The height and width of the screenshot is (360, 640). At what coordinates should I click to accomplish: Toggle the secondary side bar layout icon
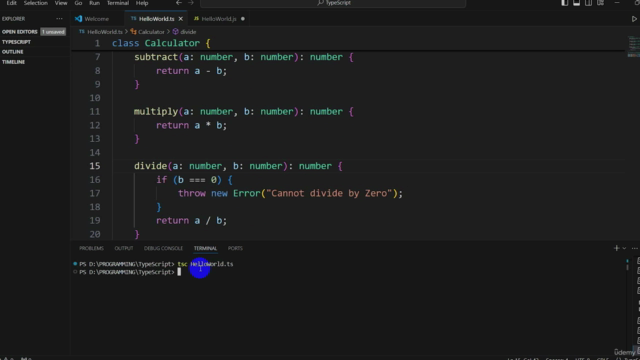(588, 3)
